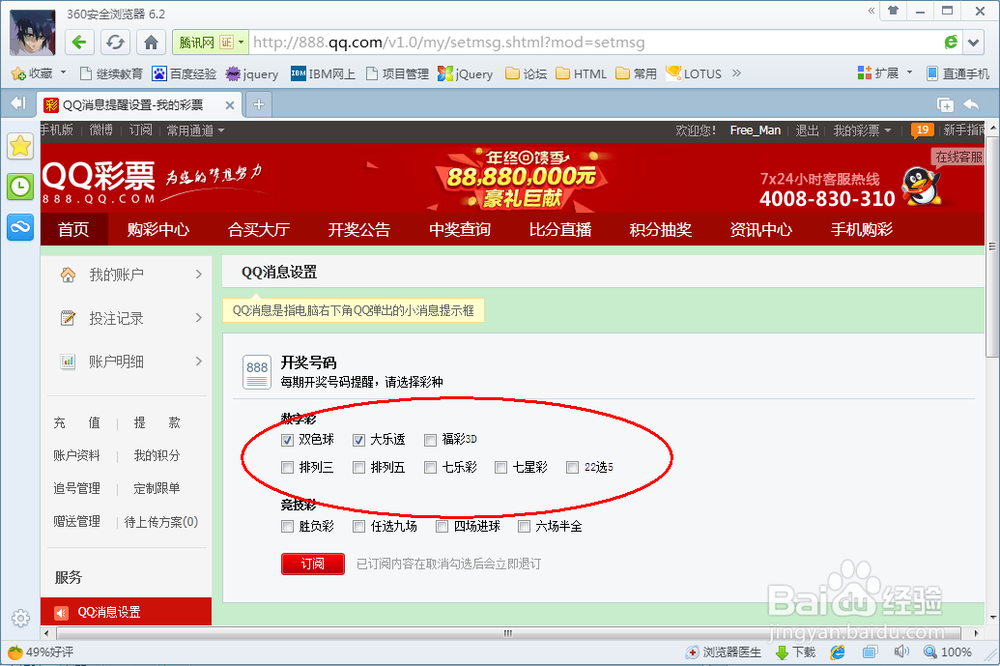Click the 退出 logout link
Image resolution: width=1000 pixels, height=666 pixels.
point(807,131)
